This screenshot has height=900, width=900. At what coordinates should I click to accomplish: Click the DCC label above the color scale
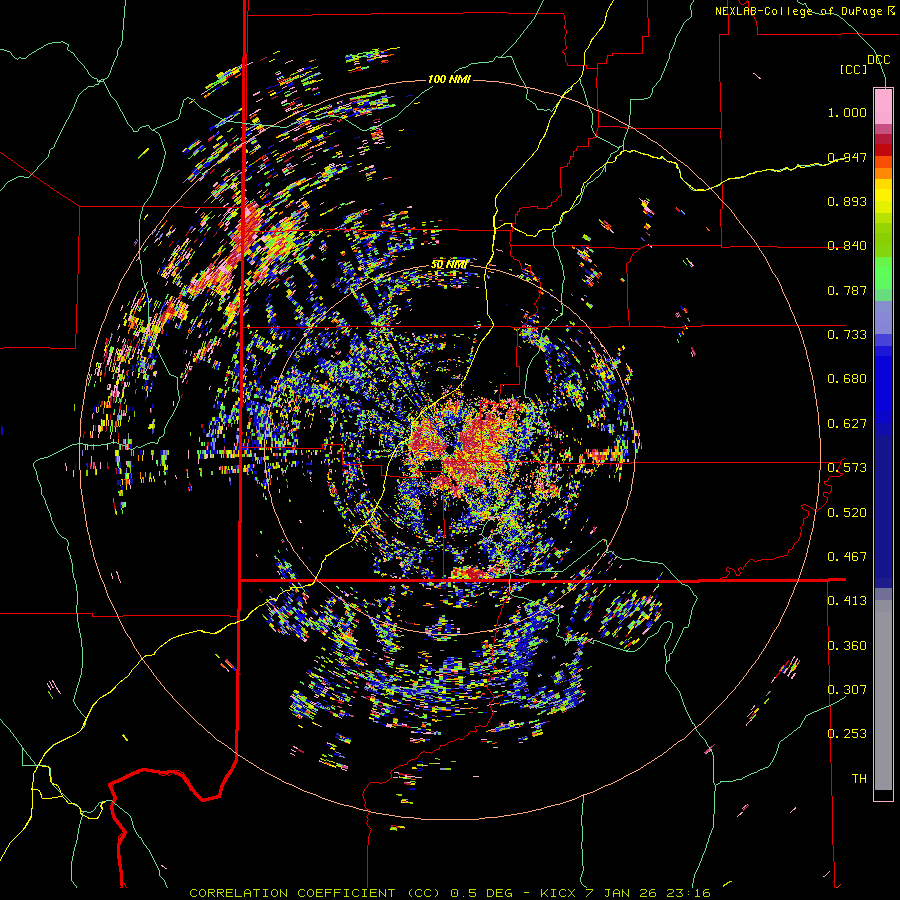[878, 60]
